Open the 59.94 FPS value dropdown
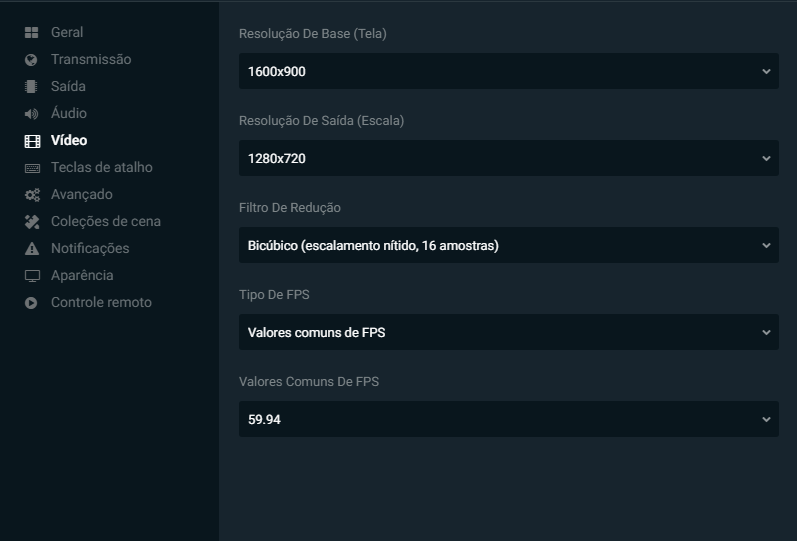797x541 pixels. tap(509, 419)
